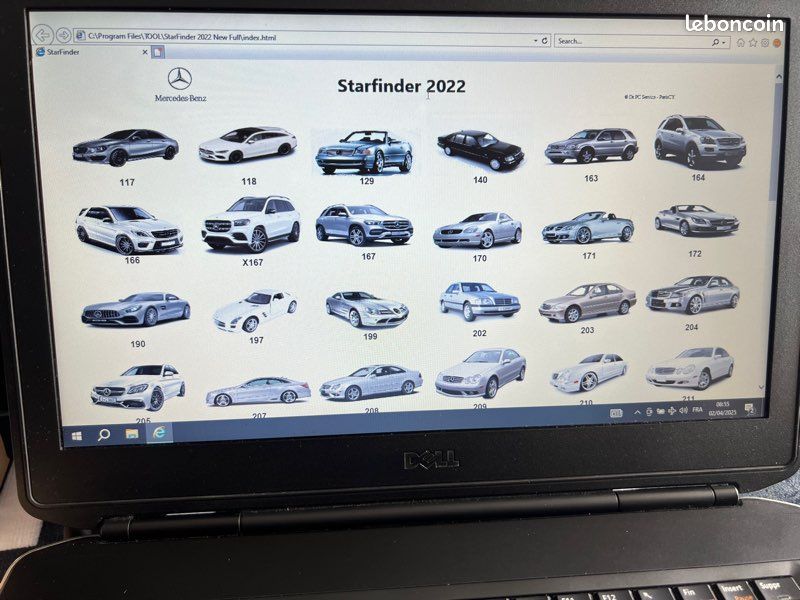Click the refresh icon in address bar
800x600 pixels.
(x=544, y=41)
